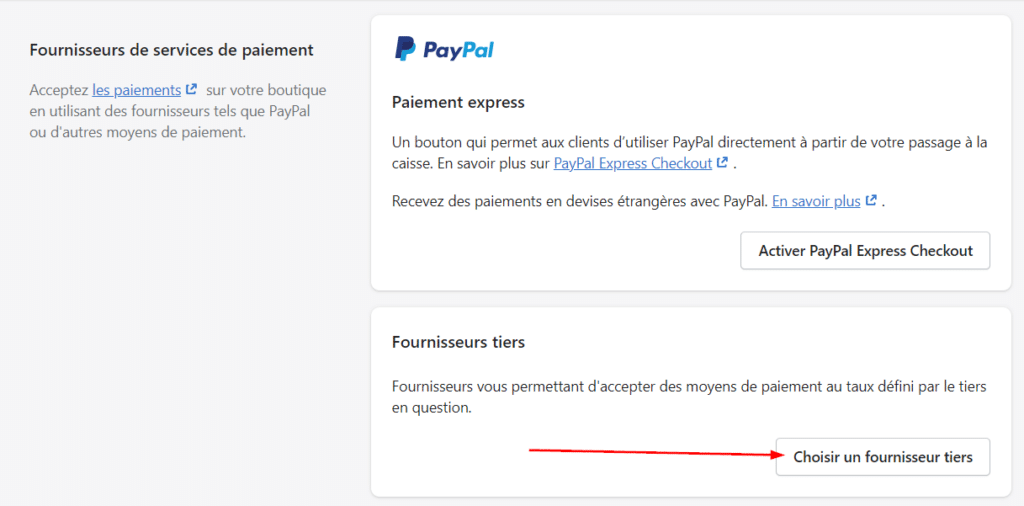
Task: Click the third-party providers description paragraph
Action: 689,397
